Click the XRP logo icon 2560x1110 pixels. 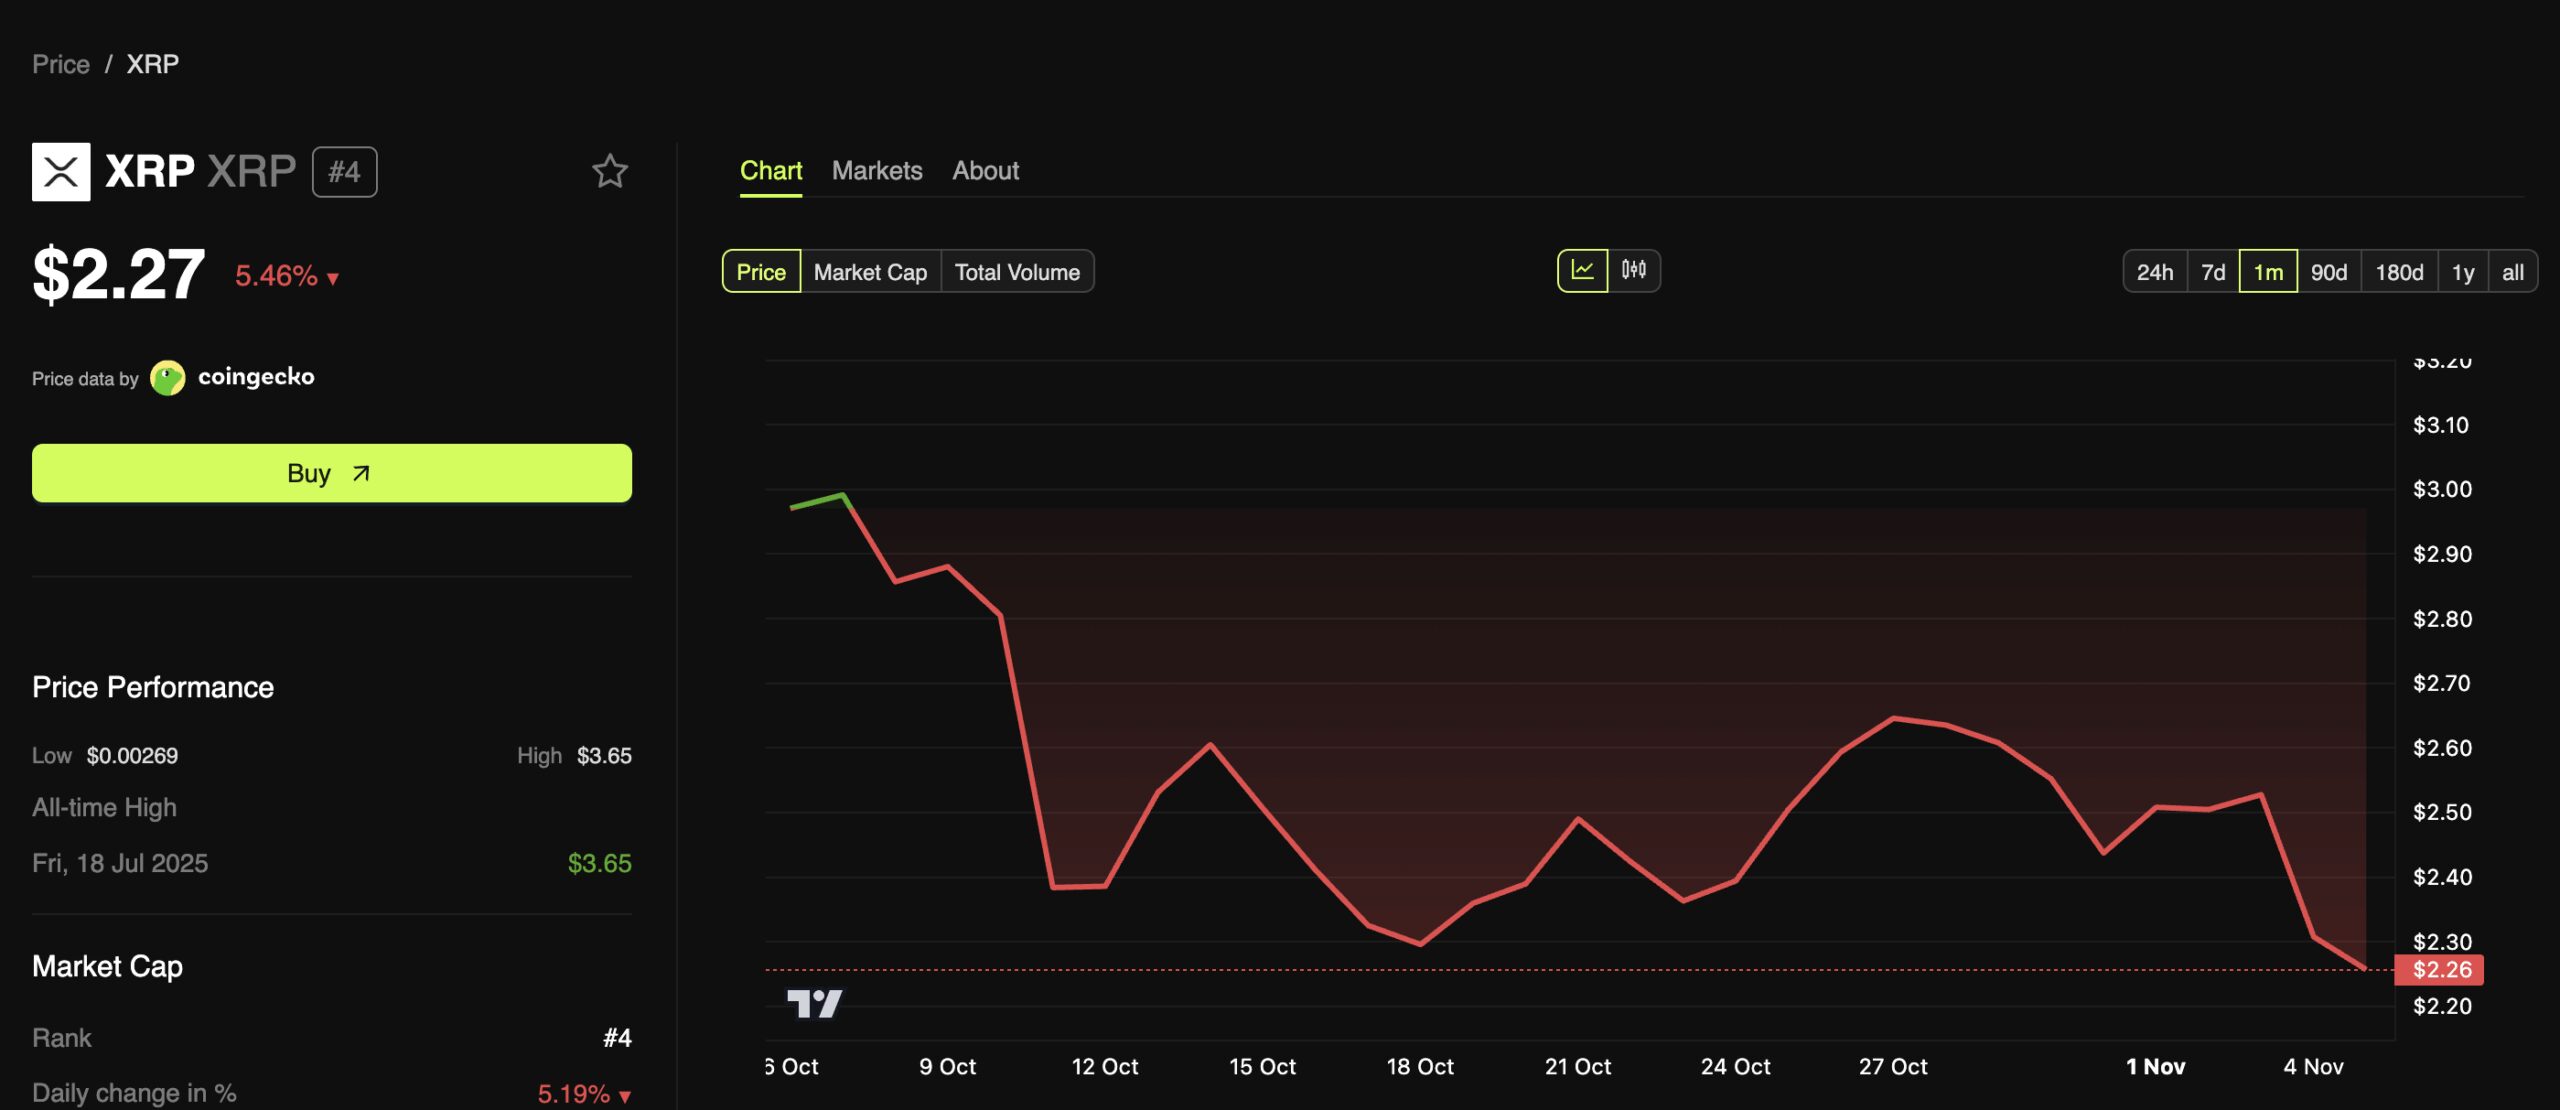pos(61,171)
